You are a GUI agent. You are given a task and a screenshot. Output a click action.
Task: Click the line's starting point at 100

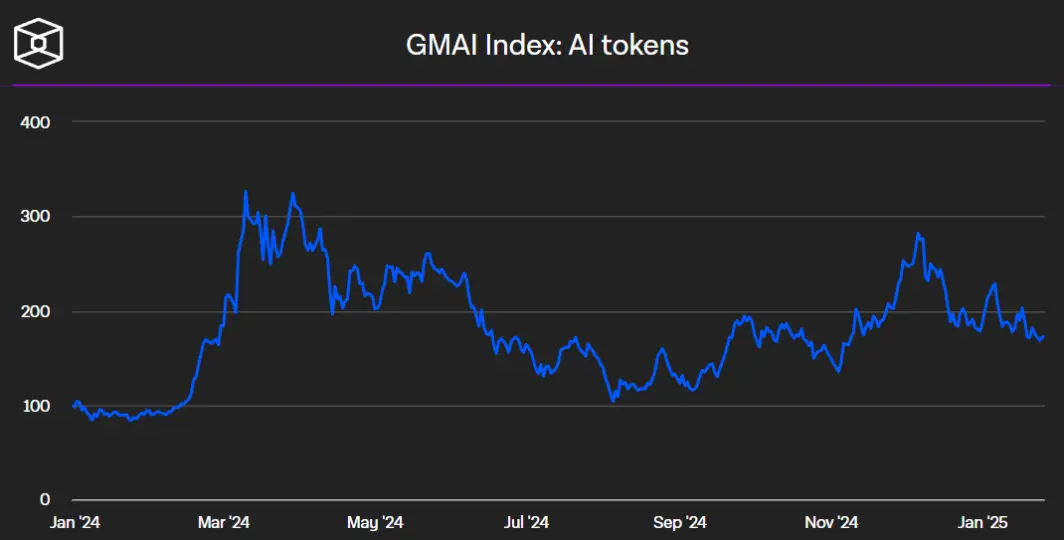(x=73, y=406)
